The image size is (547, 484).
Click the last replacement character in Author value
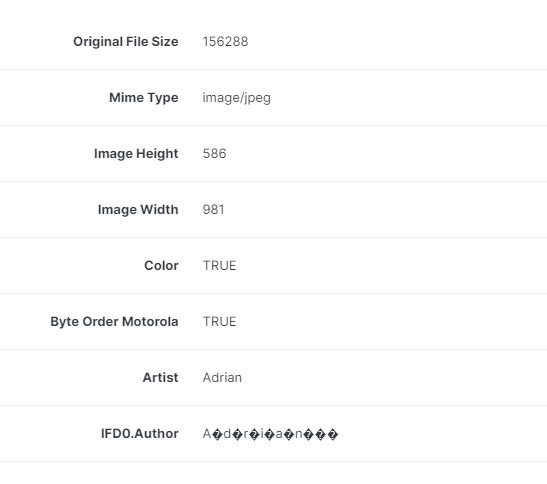333,434
